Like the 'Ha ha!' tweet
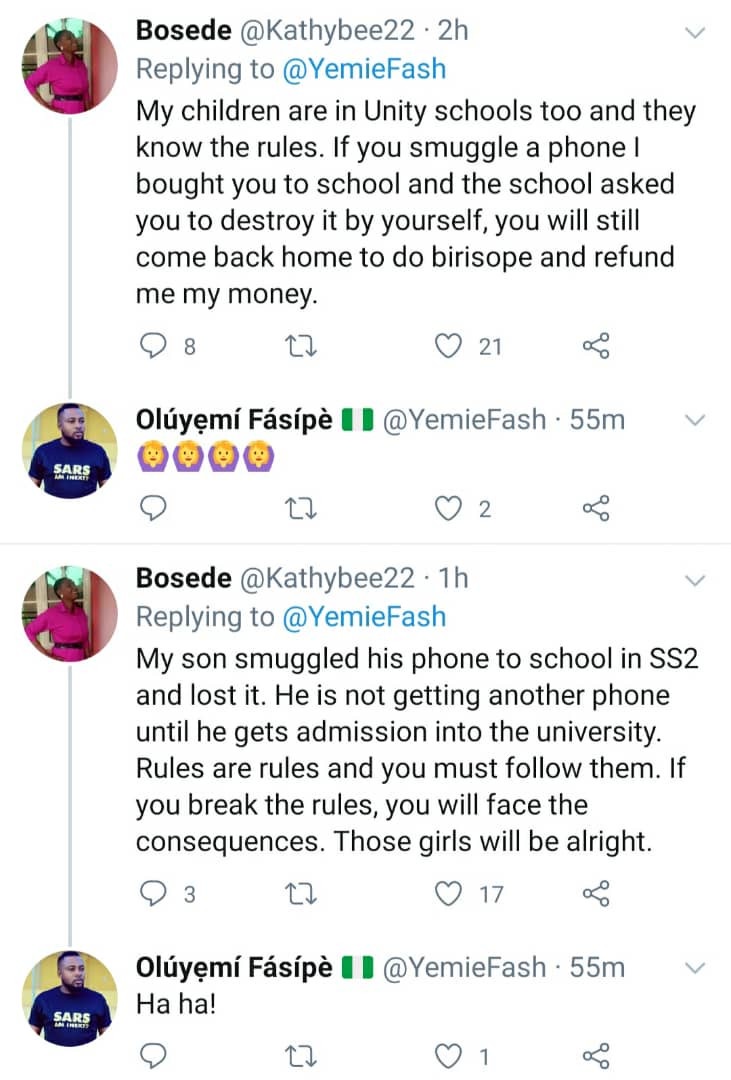This screenshot has width=731, height=1080. point(450,1056)
